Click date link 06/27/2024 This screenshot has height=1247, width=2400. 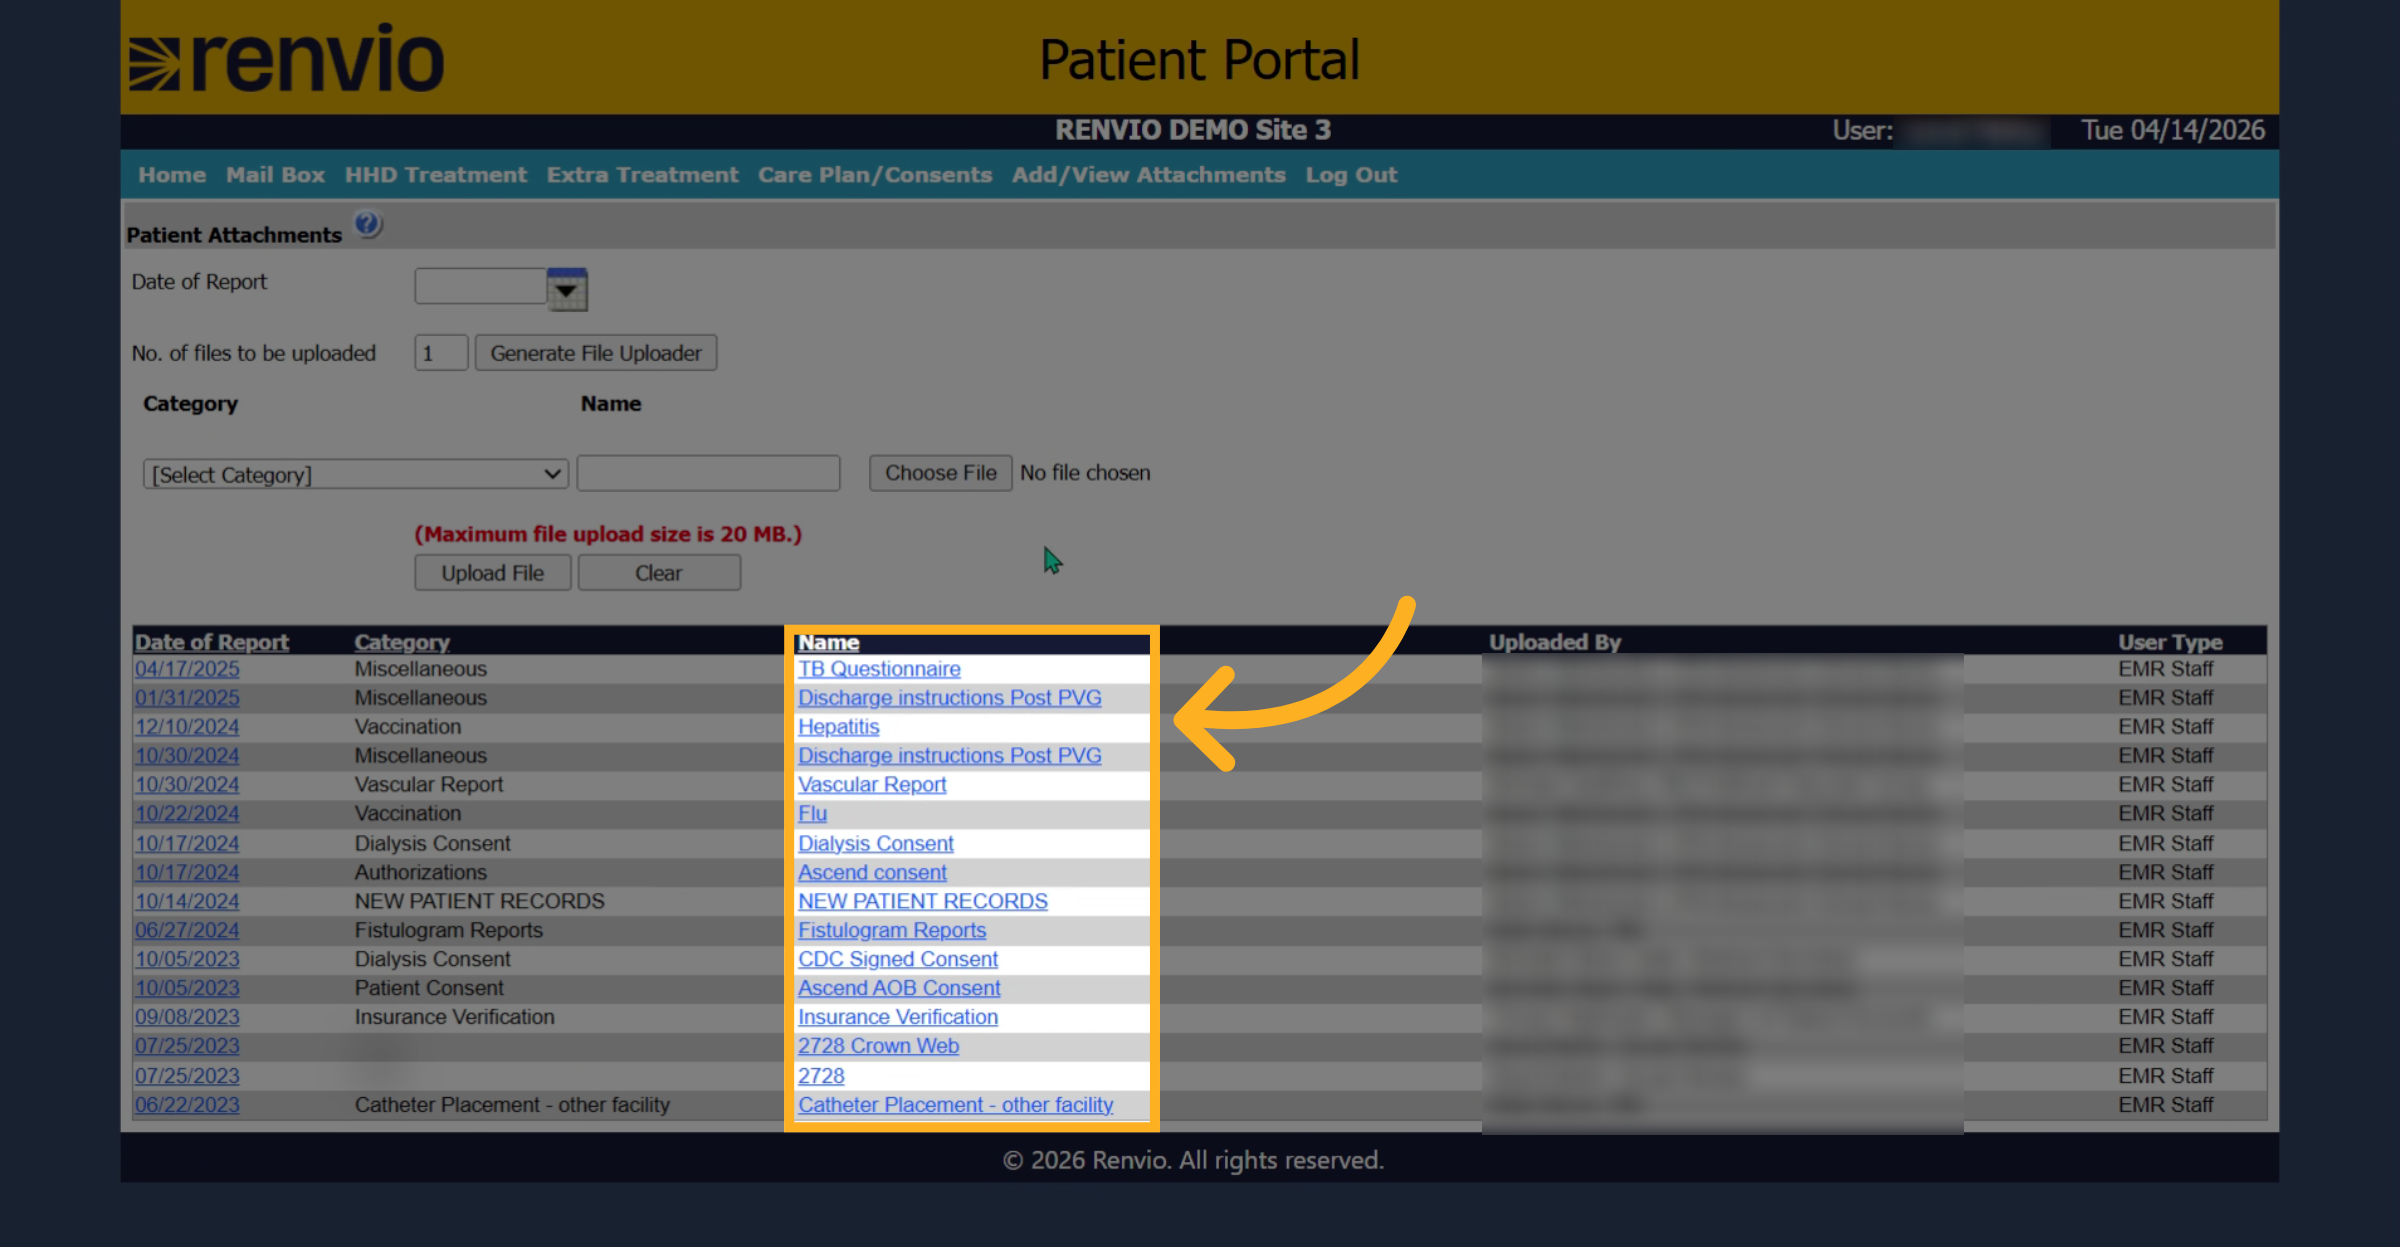[187, 931]
